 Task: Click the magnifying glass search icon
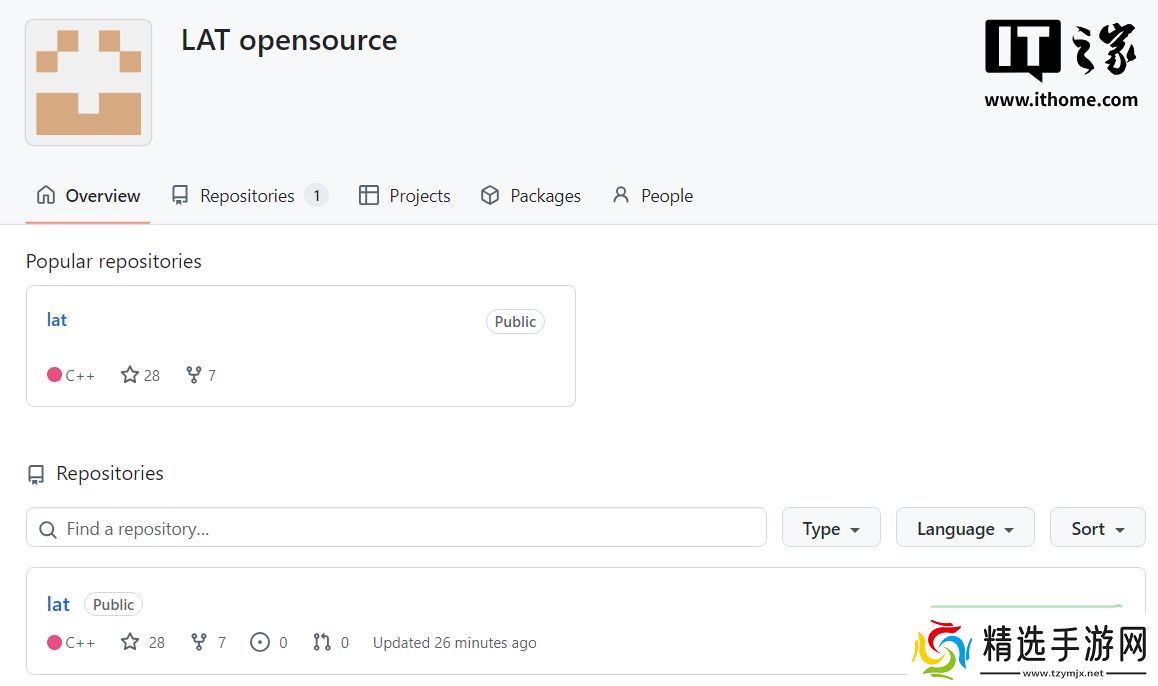pyautogui.click(x=47, y=529)
